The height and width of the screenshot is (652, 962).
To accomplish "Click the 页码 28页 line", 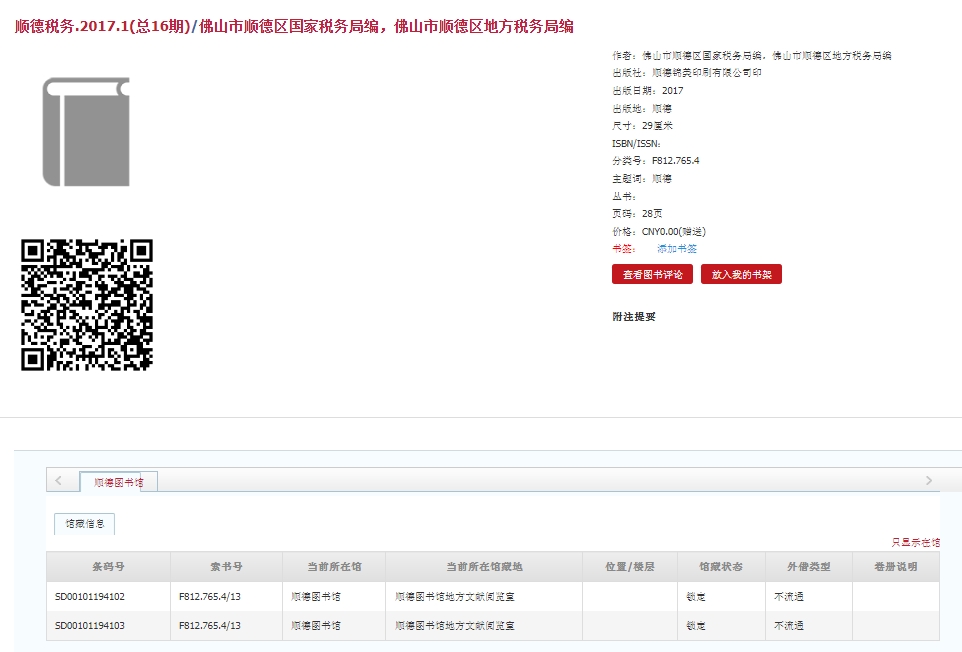I will click(637, 213).
